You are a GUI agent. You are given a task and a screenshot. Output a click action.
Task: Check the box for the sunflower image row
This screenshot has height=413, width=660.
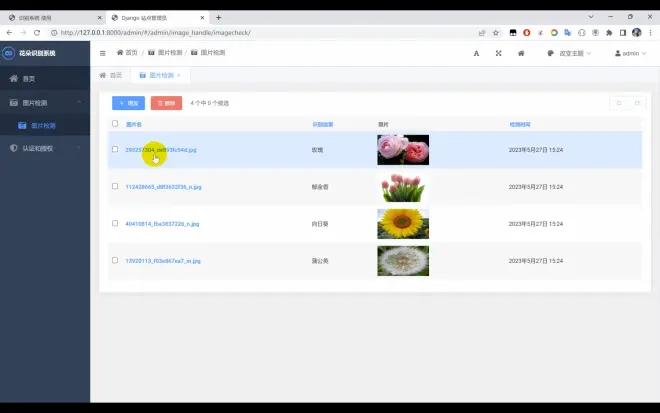click(x=115, y=223)
